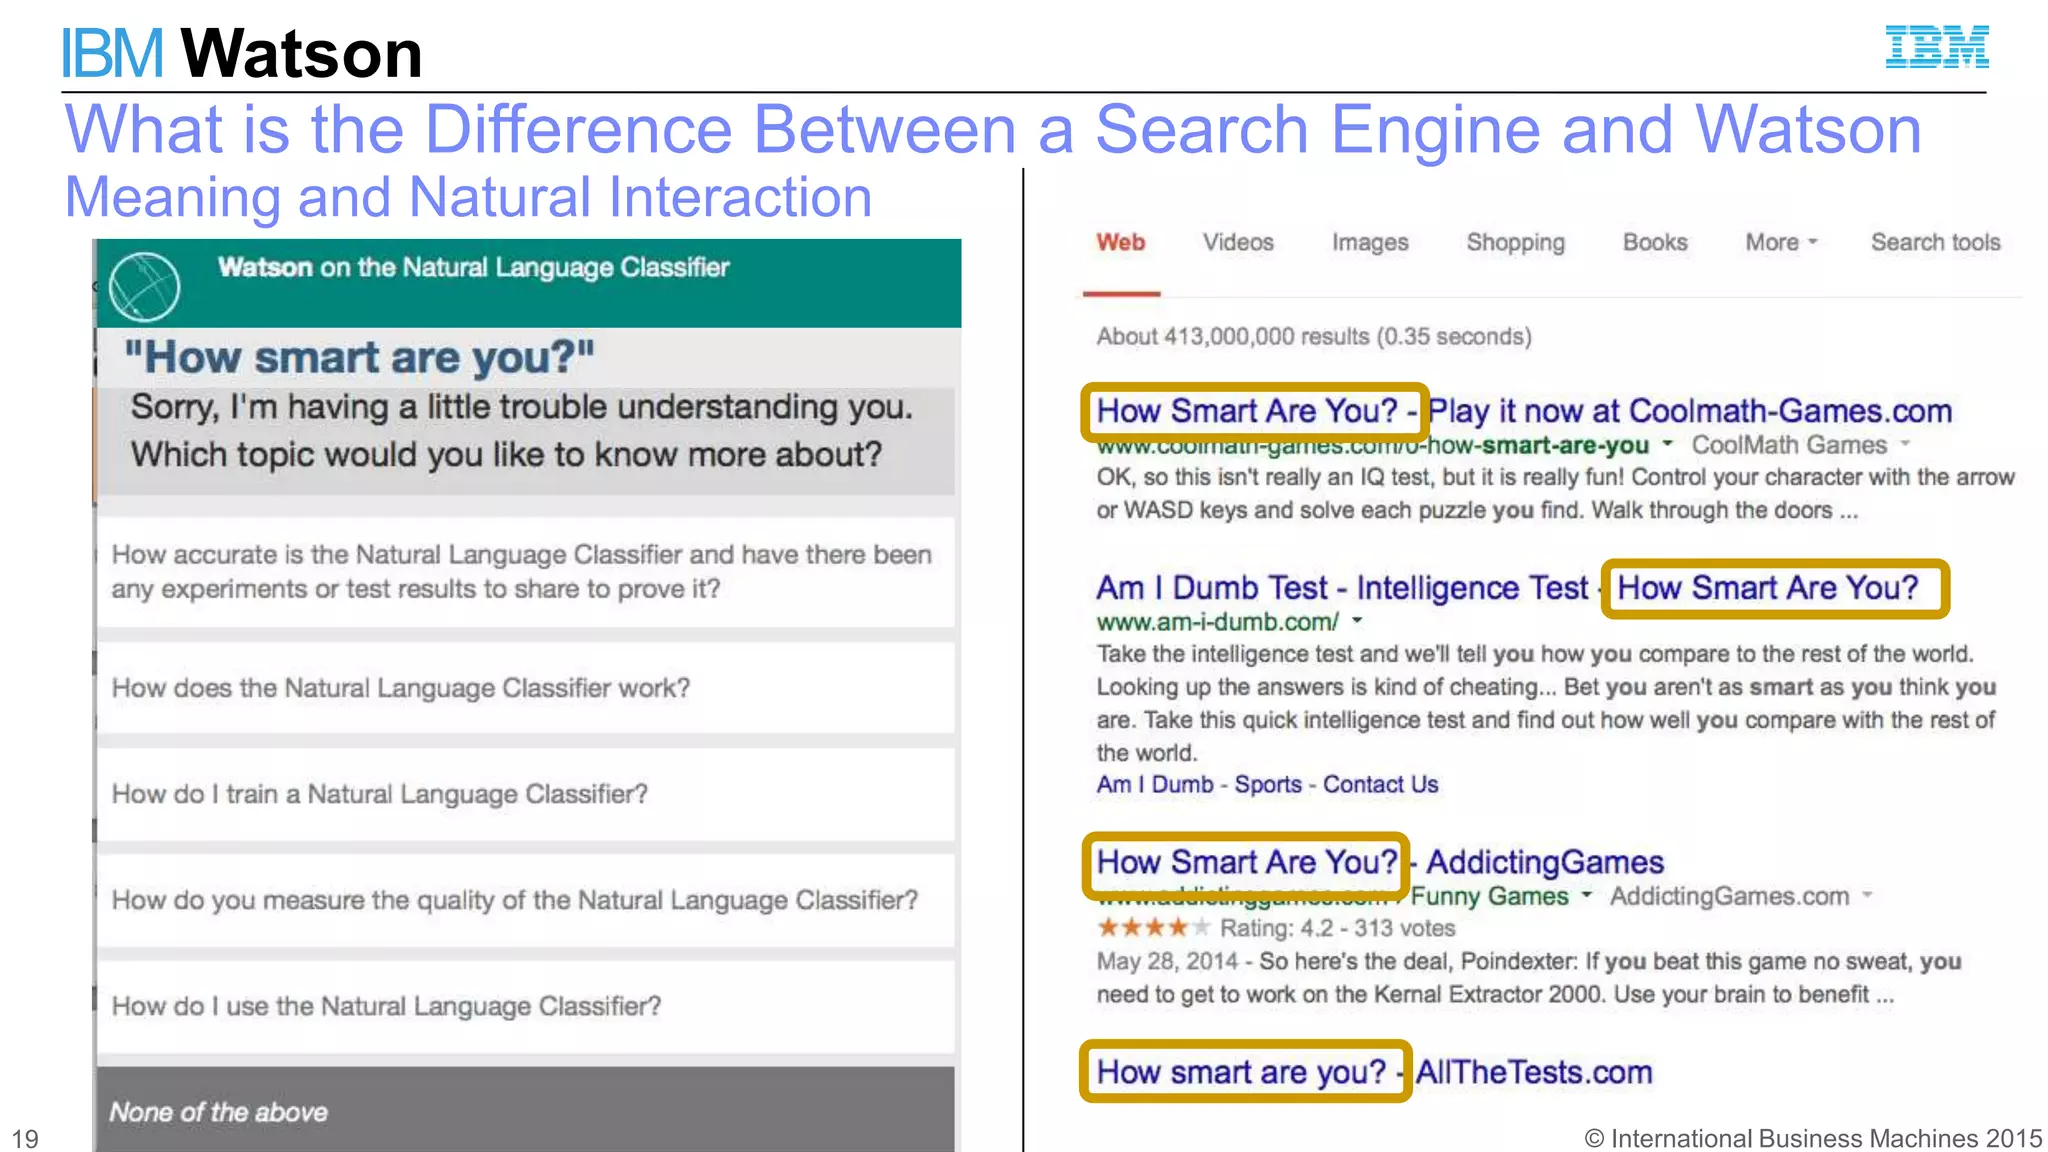The image size is (2048, 1152).
Task: Select How do I train a Classifier
Action: (x=526, y=794)
